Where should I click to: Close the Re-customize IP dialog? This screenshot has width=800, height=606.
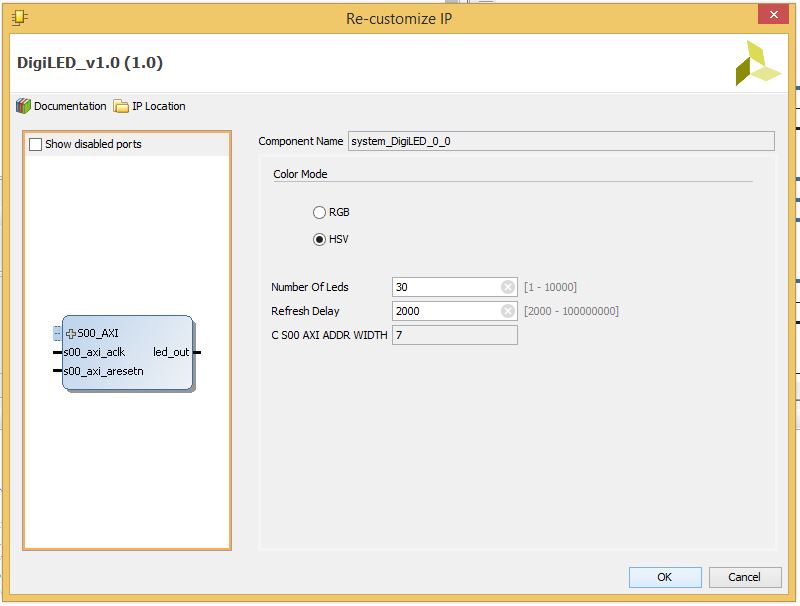(x=773, y=14)
